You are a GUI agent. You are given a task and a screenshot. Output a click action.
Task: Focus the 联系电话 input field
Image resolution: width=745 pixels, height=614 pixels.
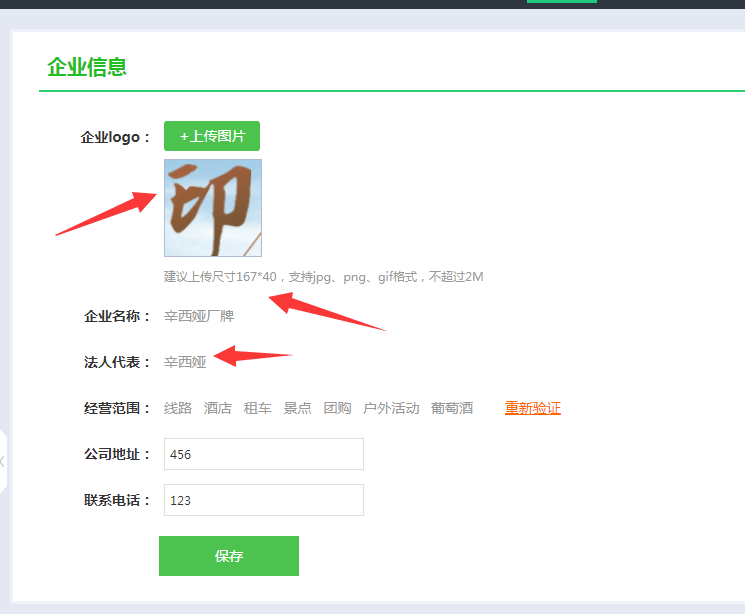point(263,500)
